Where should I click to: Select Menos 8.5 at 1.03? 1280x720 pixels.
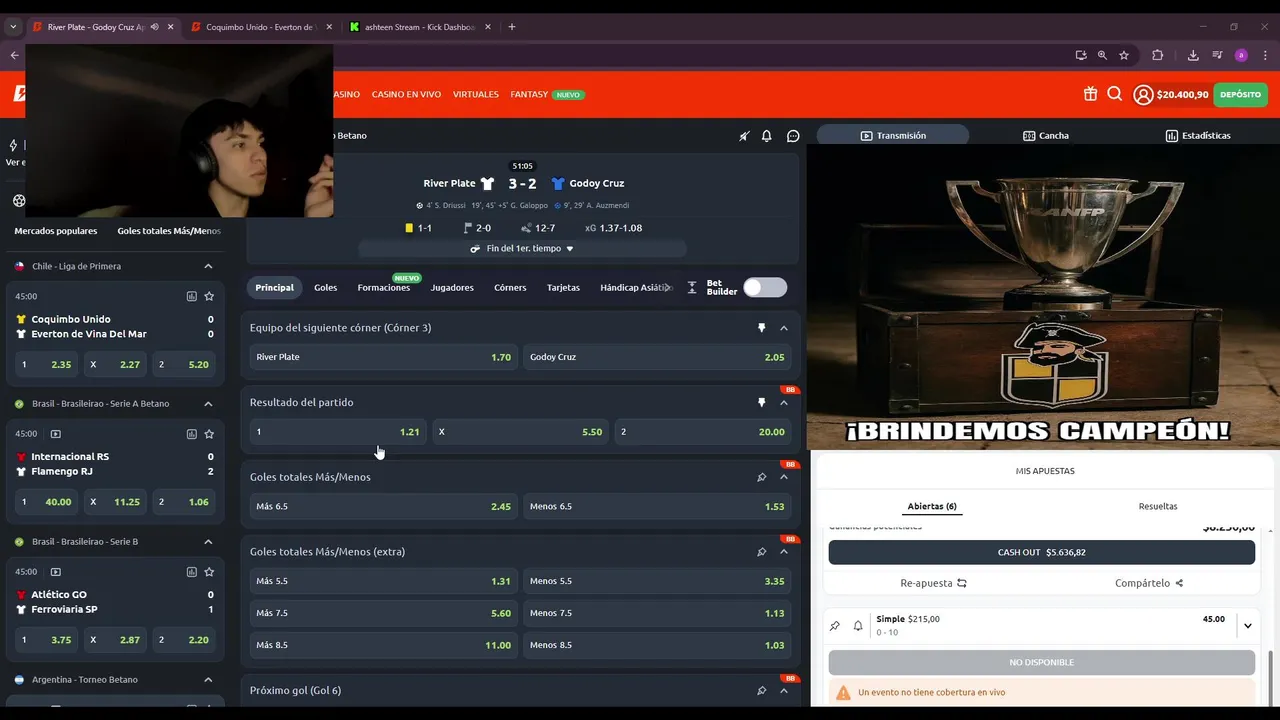pyautogui.click(x=657, y=645)
